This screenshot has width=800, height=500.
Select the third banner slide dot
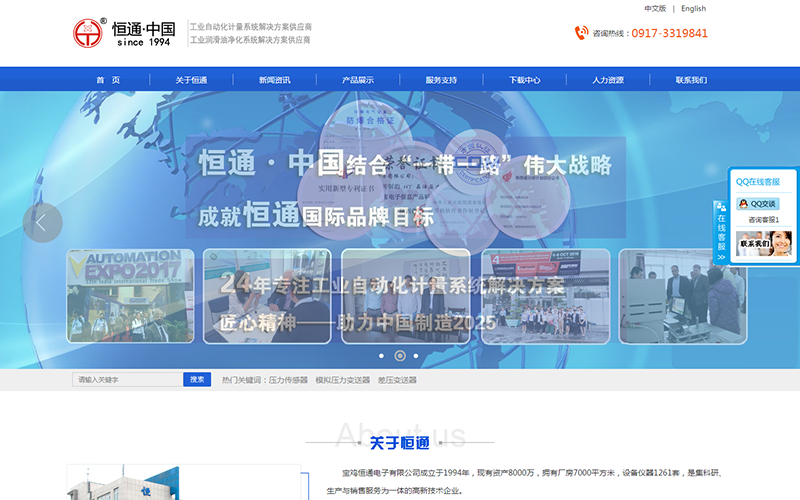(416, 356)
